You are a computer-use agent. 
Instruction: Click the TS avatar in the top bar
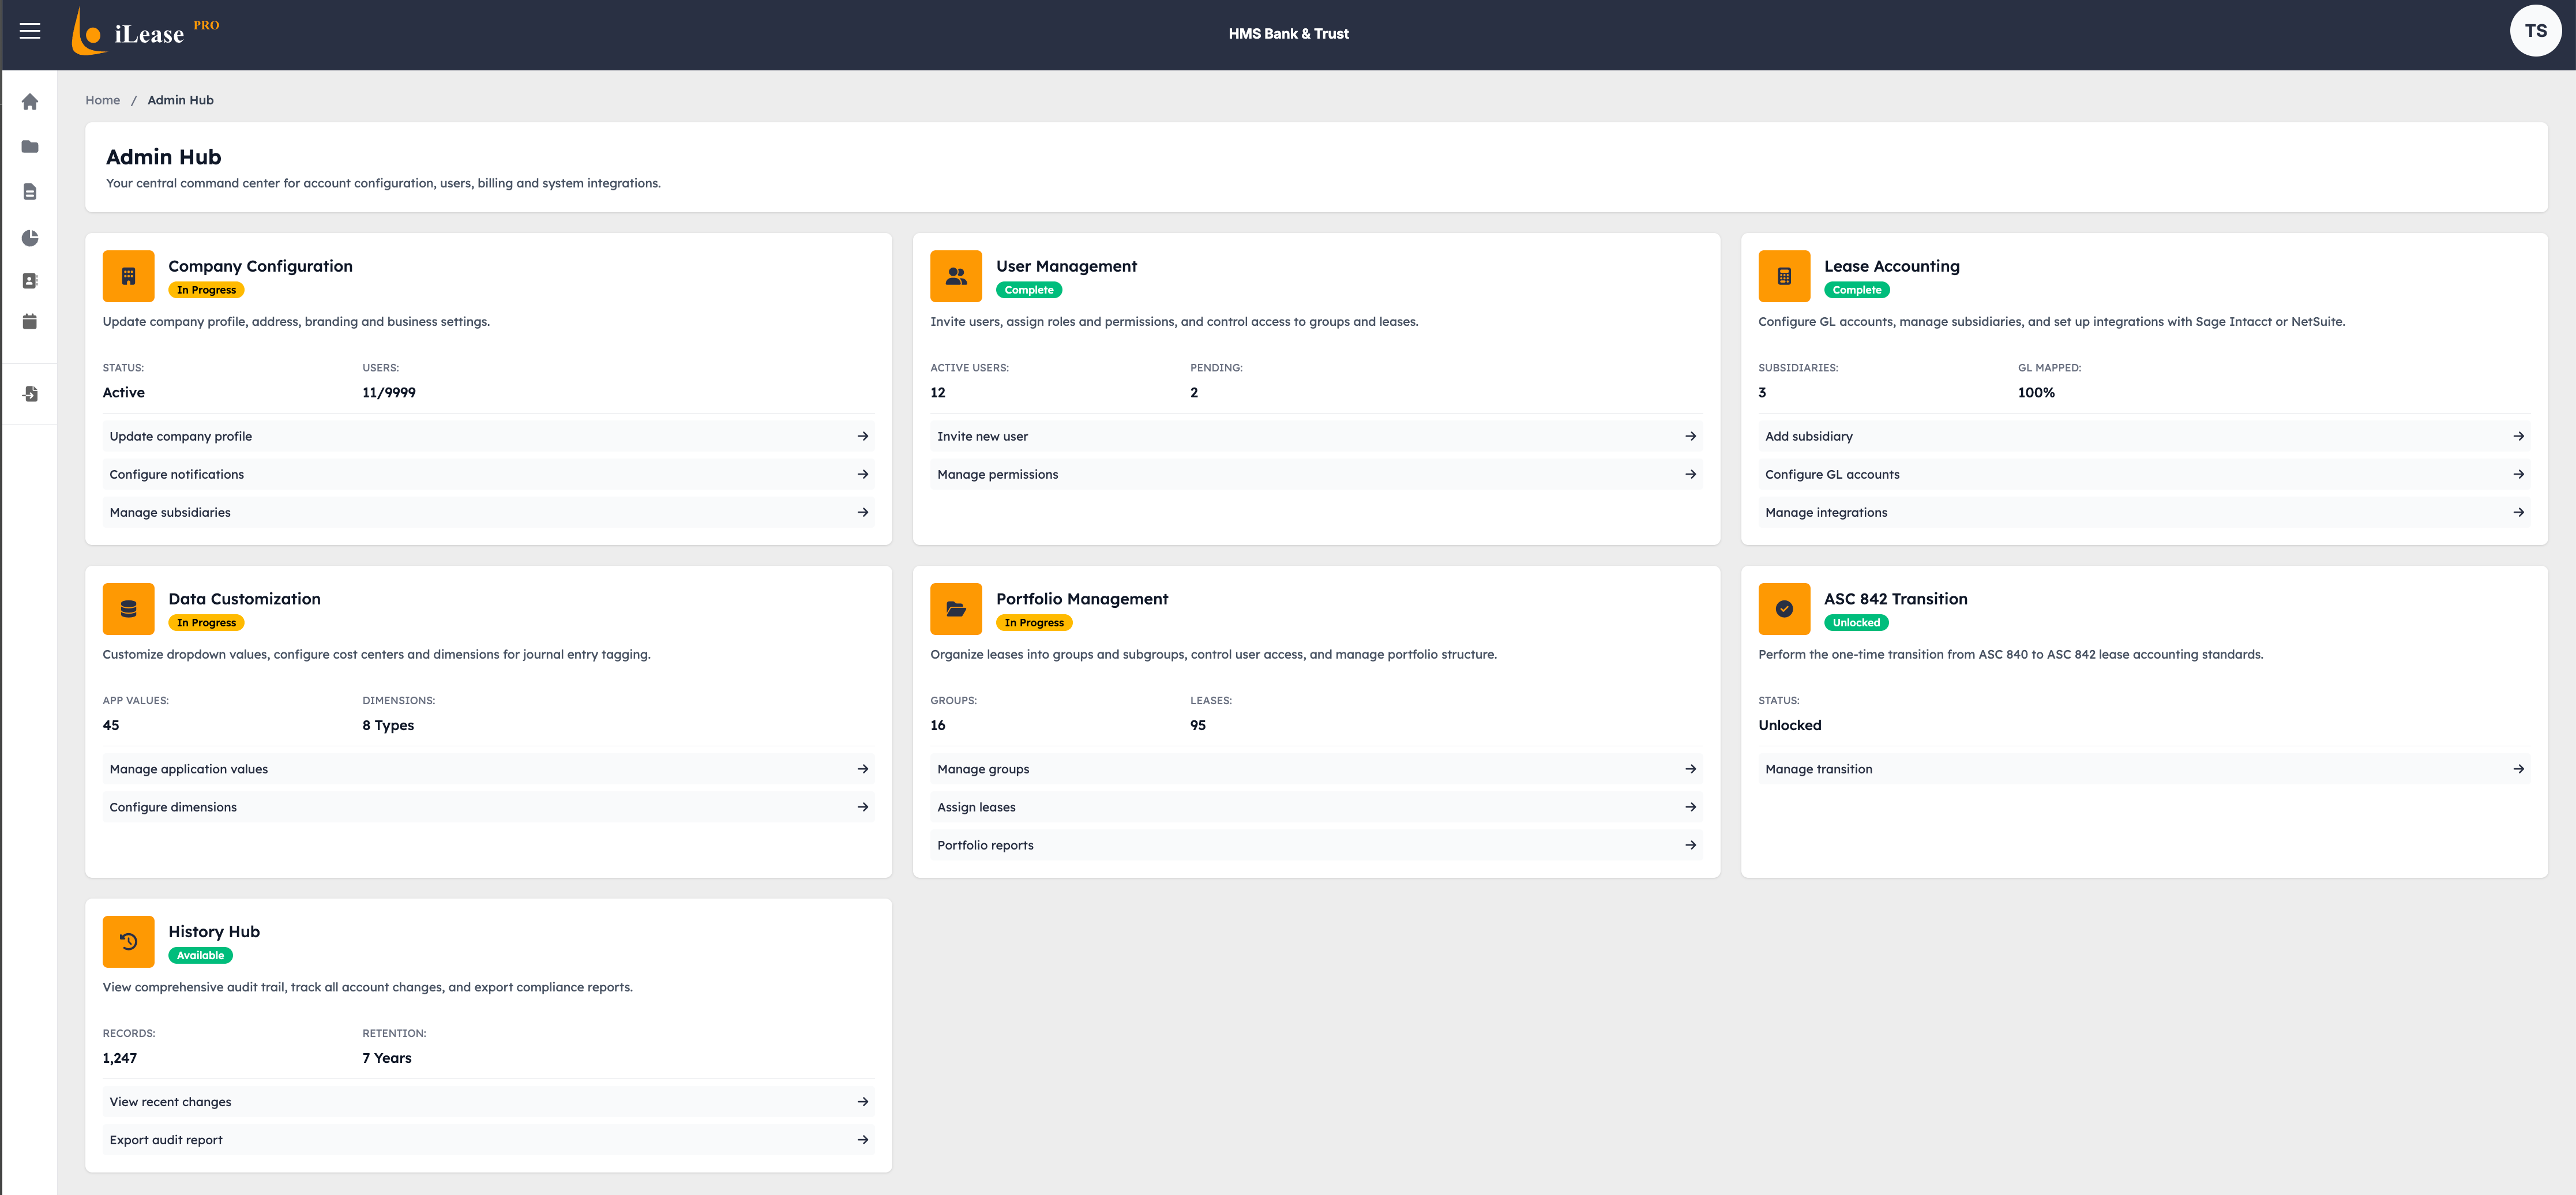(x=2537, y=30)
